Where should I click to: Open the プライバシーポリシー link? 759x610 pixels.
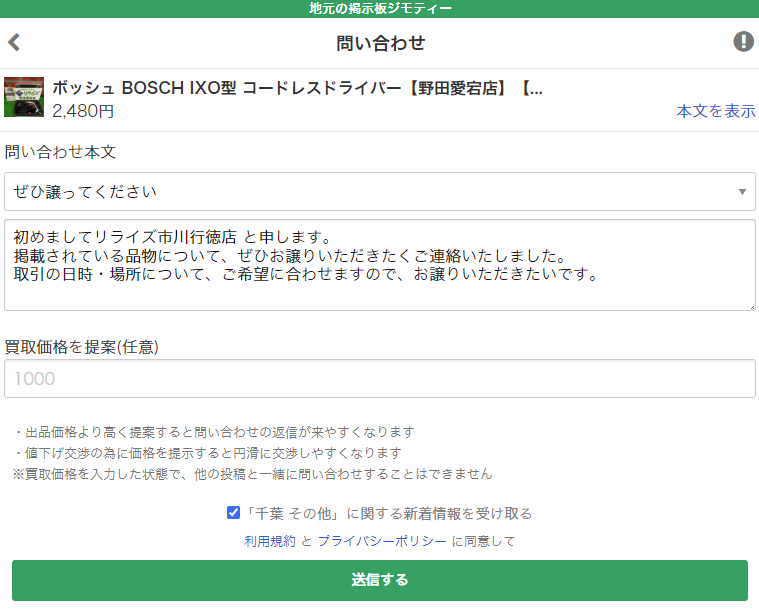(x=382, y=541)
